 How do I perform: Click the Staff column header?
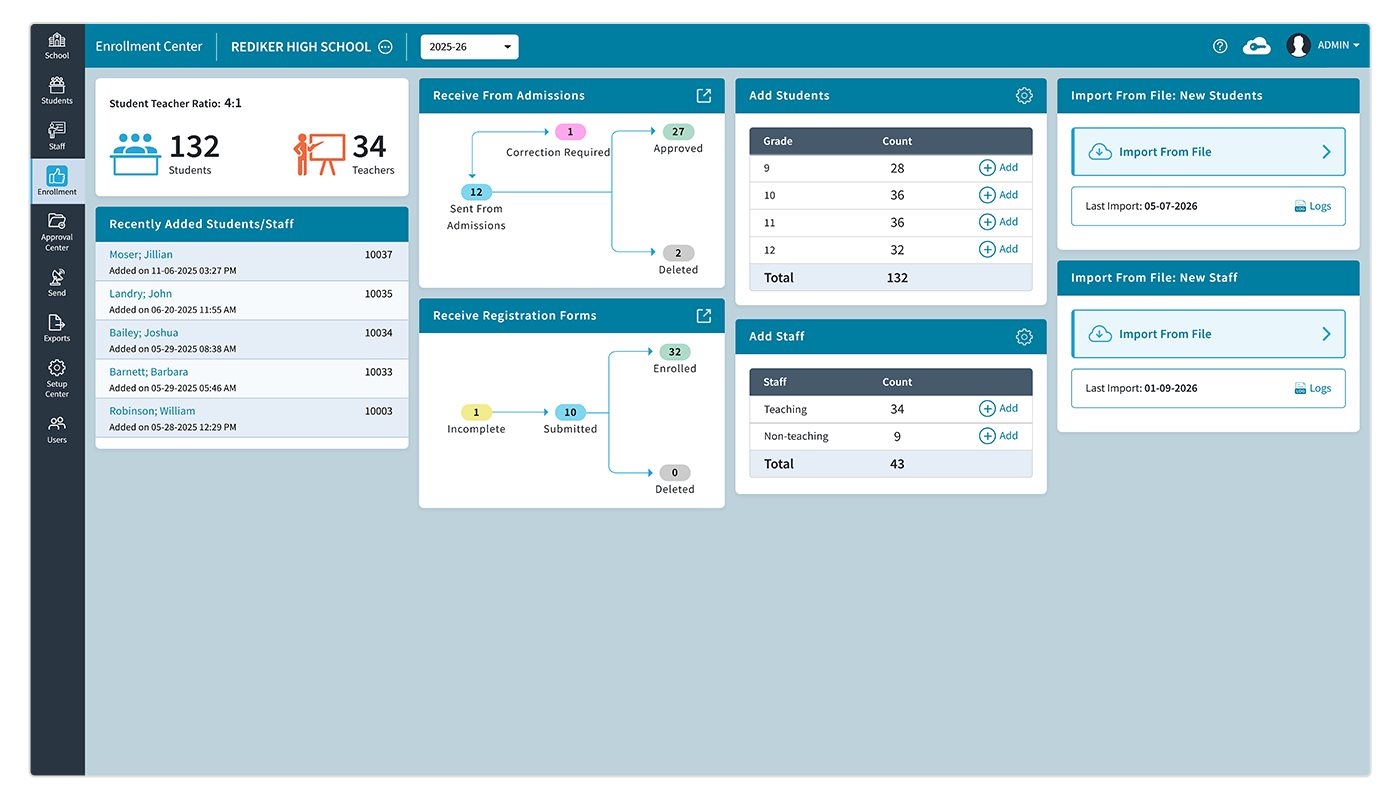tap(775, 382)
